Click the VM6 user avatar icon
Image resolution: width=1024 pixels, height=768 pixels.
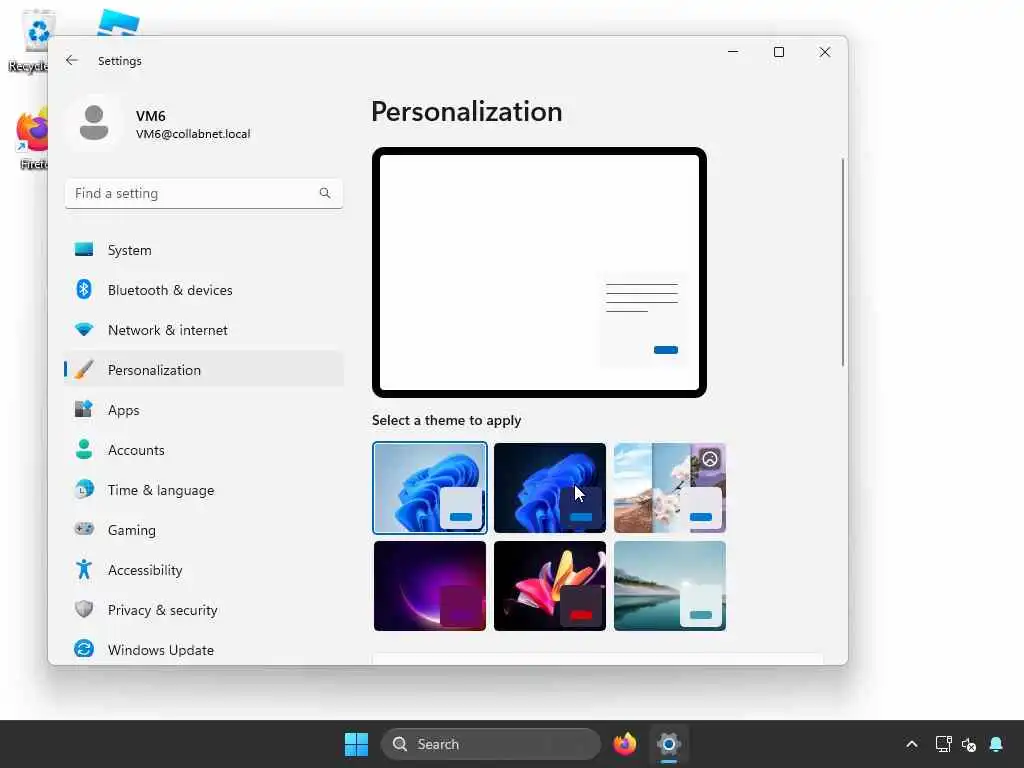(x=94, y=123)
